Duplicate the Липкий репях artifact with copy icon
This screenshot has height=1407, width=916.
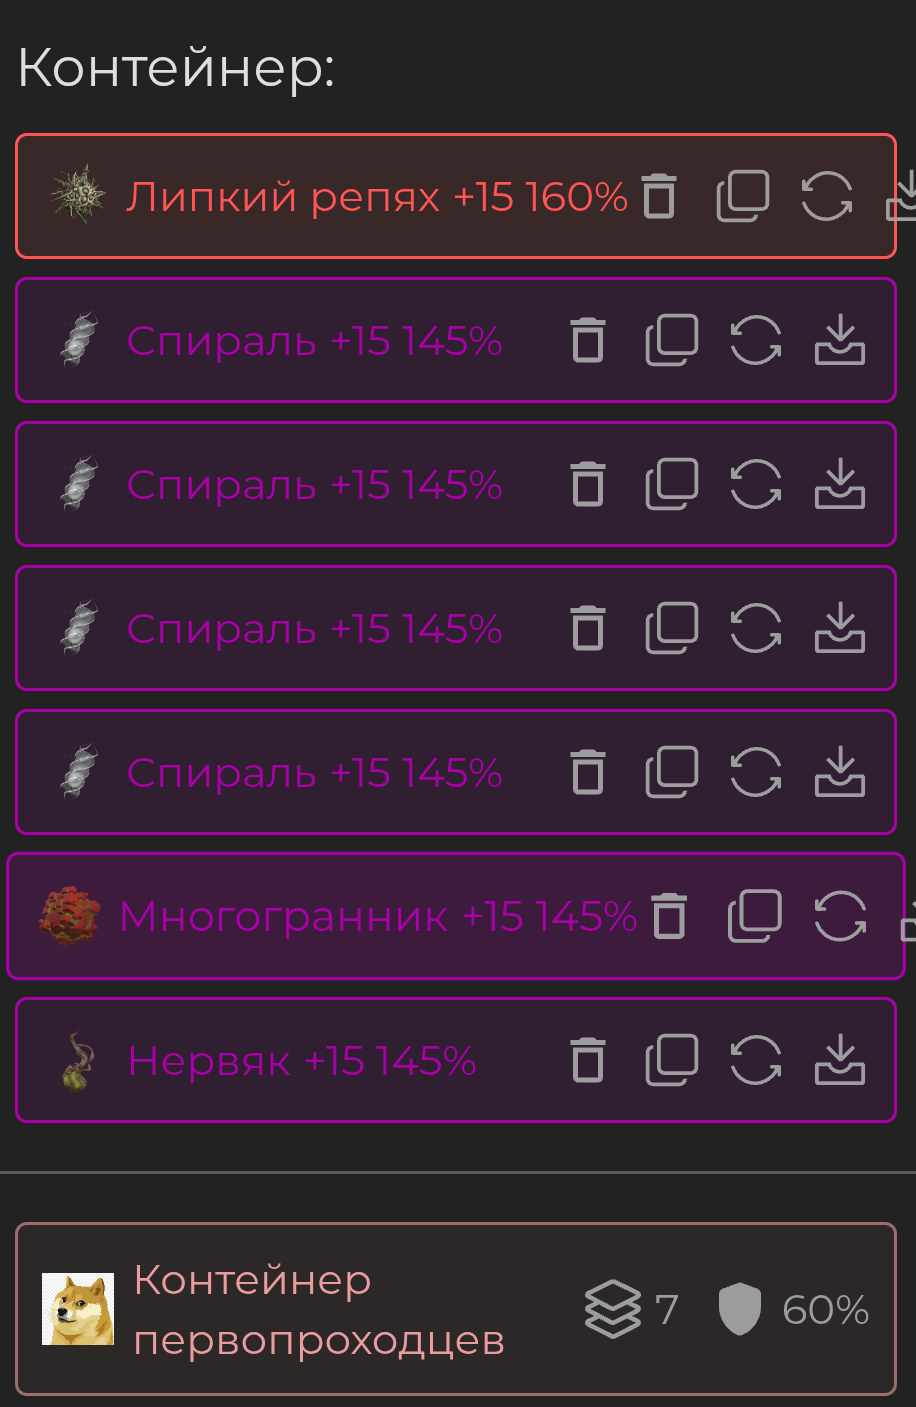click(x=743, y=196)
